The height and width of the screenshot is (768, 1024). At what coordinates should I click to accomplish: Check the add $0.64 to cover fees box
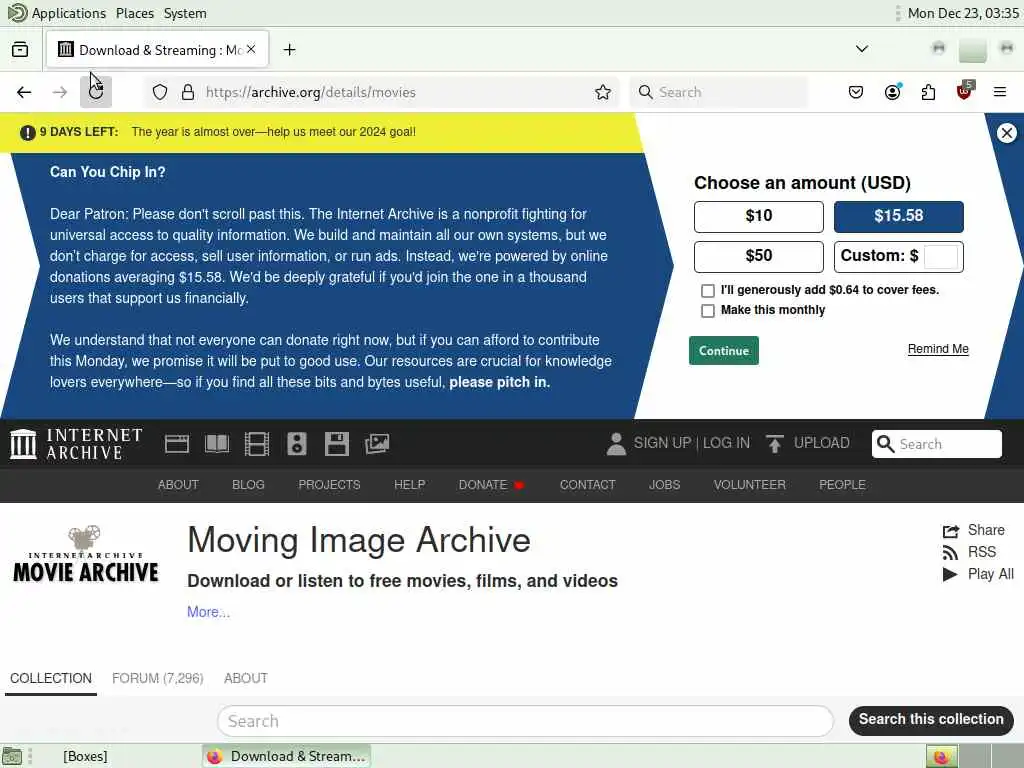point(708,291)
